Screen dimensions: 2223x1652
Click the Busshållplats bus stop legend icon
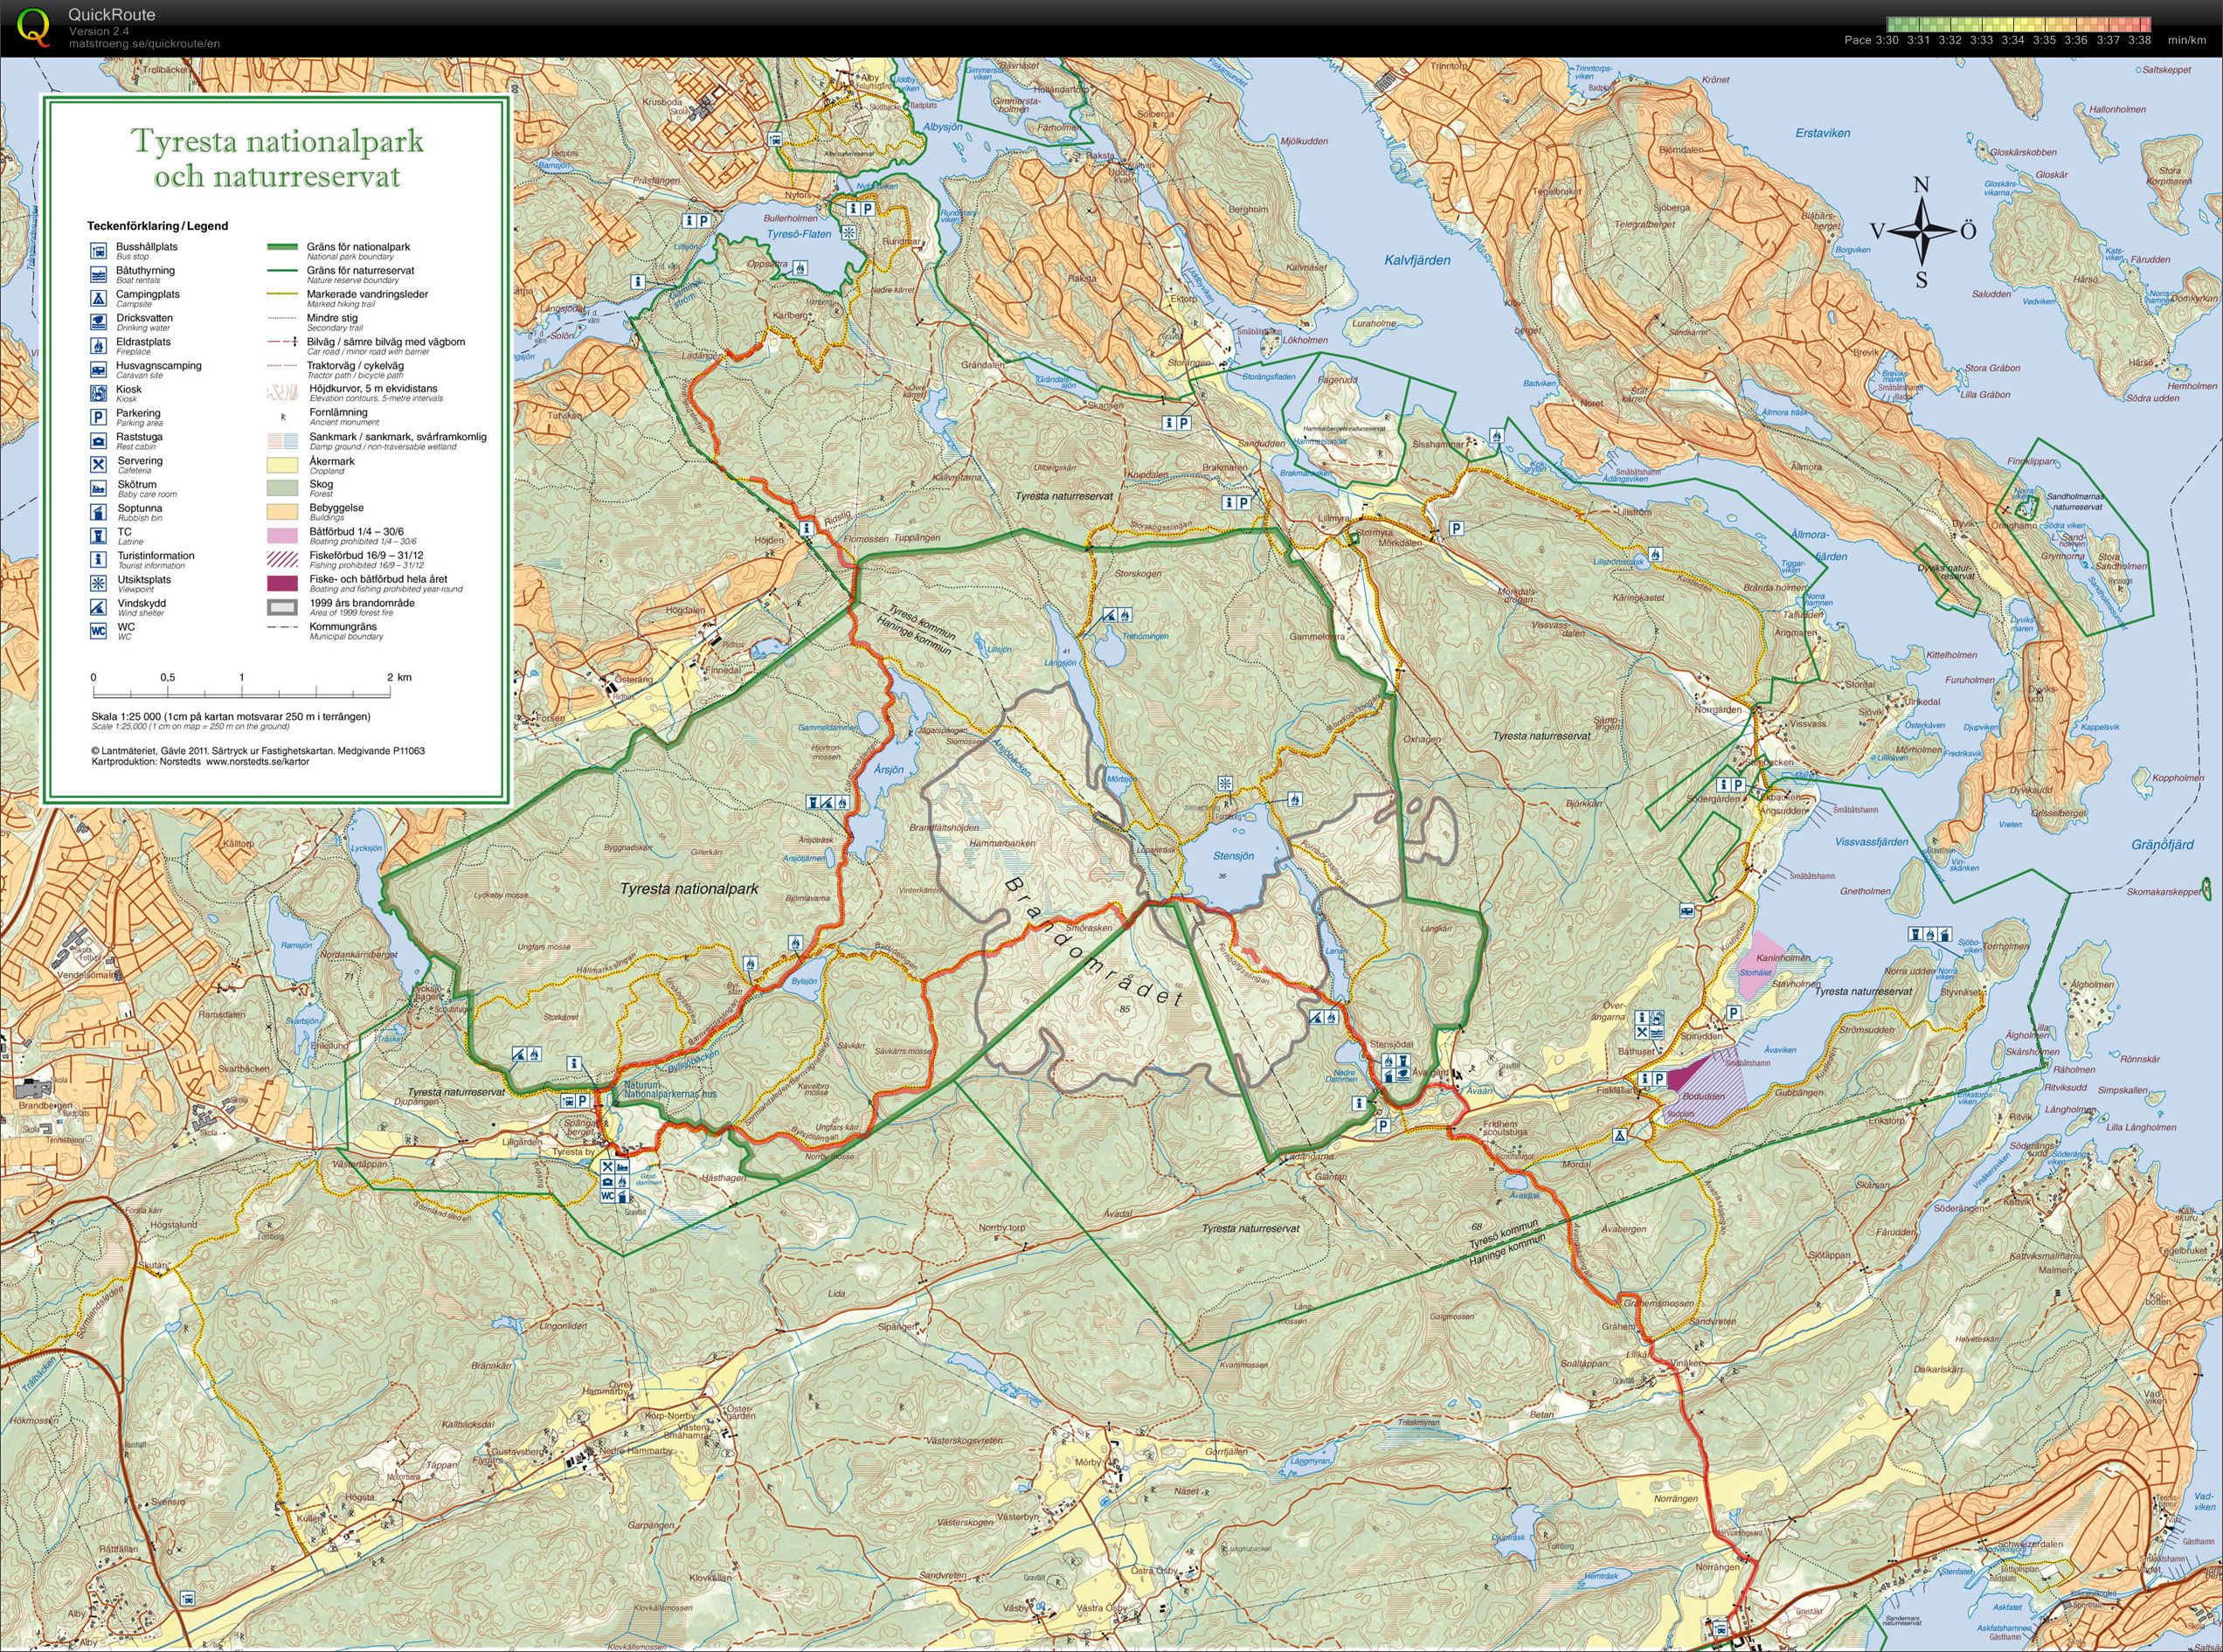pos(99,251)
